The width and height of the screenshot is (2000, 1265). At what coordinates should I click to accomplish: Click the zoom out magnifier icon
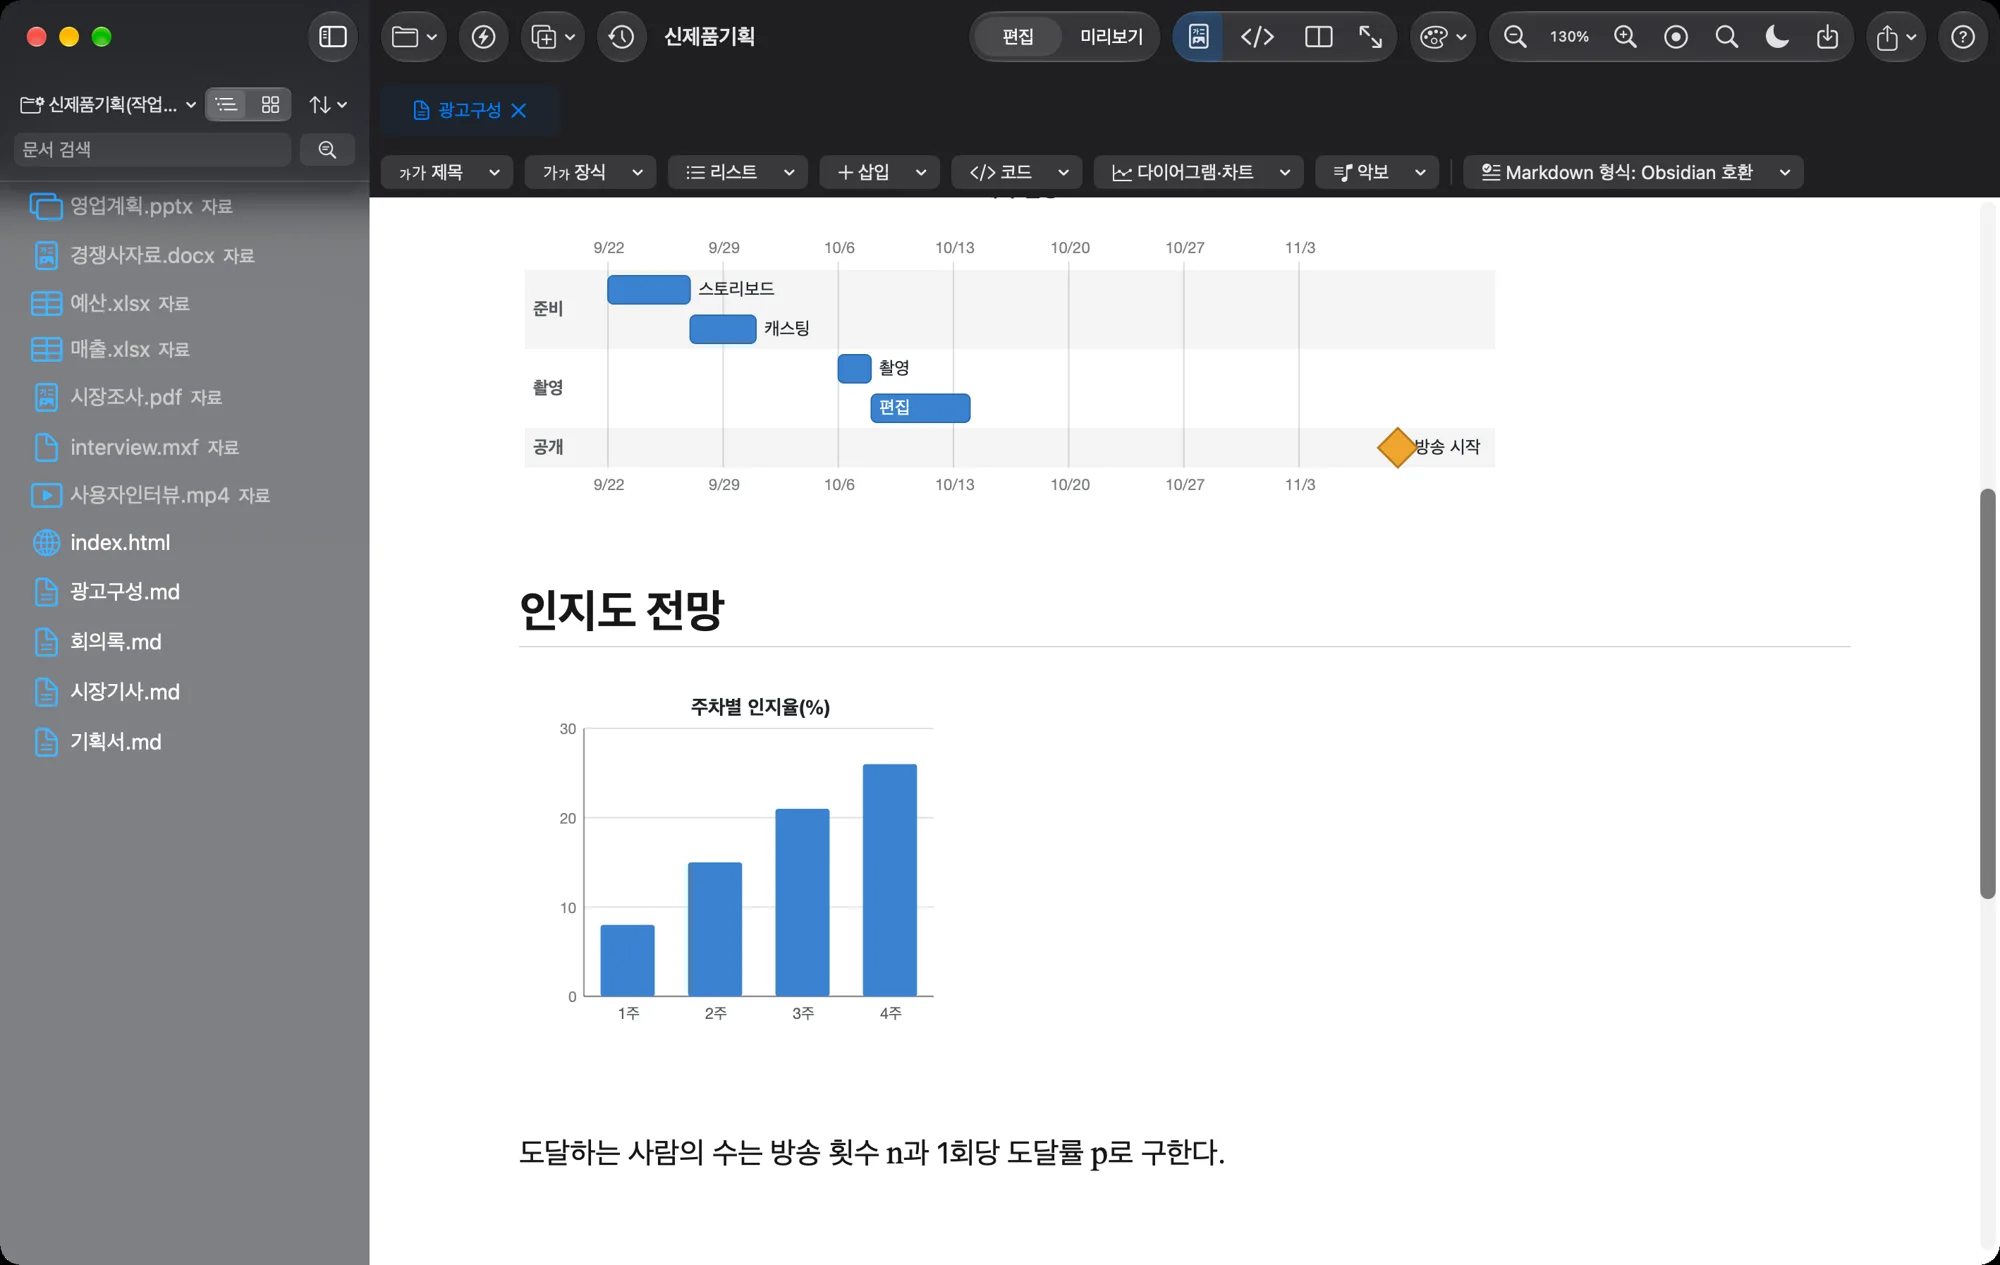click(x=1515, y=37)
